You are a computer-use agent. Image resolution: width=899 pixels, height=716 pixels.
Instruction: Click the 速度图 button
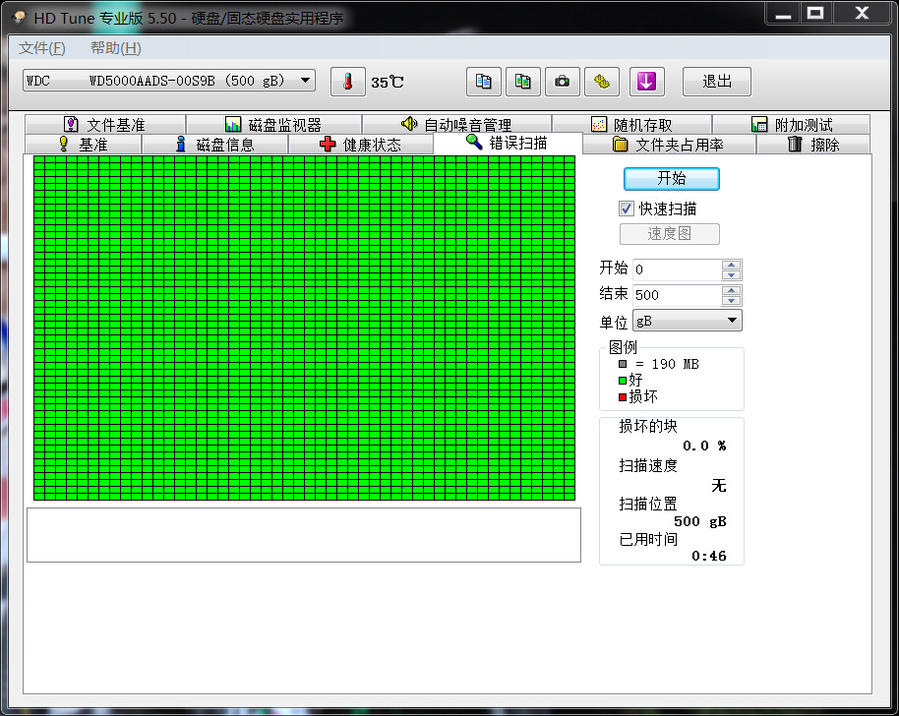tap(670, 233)
